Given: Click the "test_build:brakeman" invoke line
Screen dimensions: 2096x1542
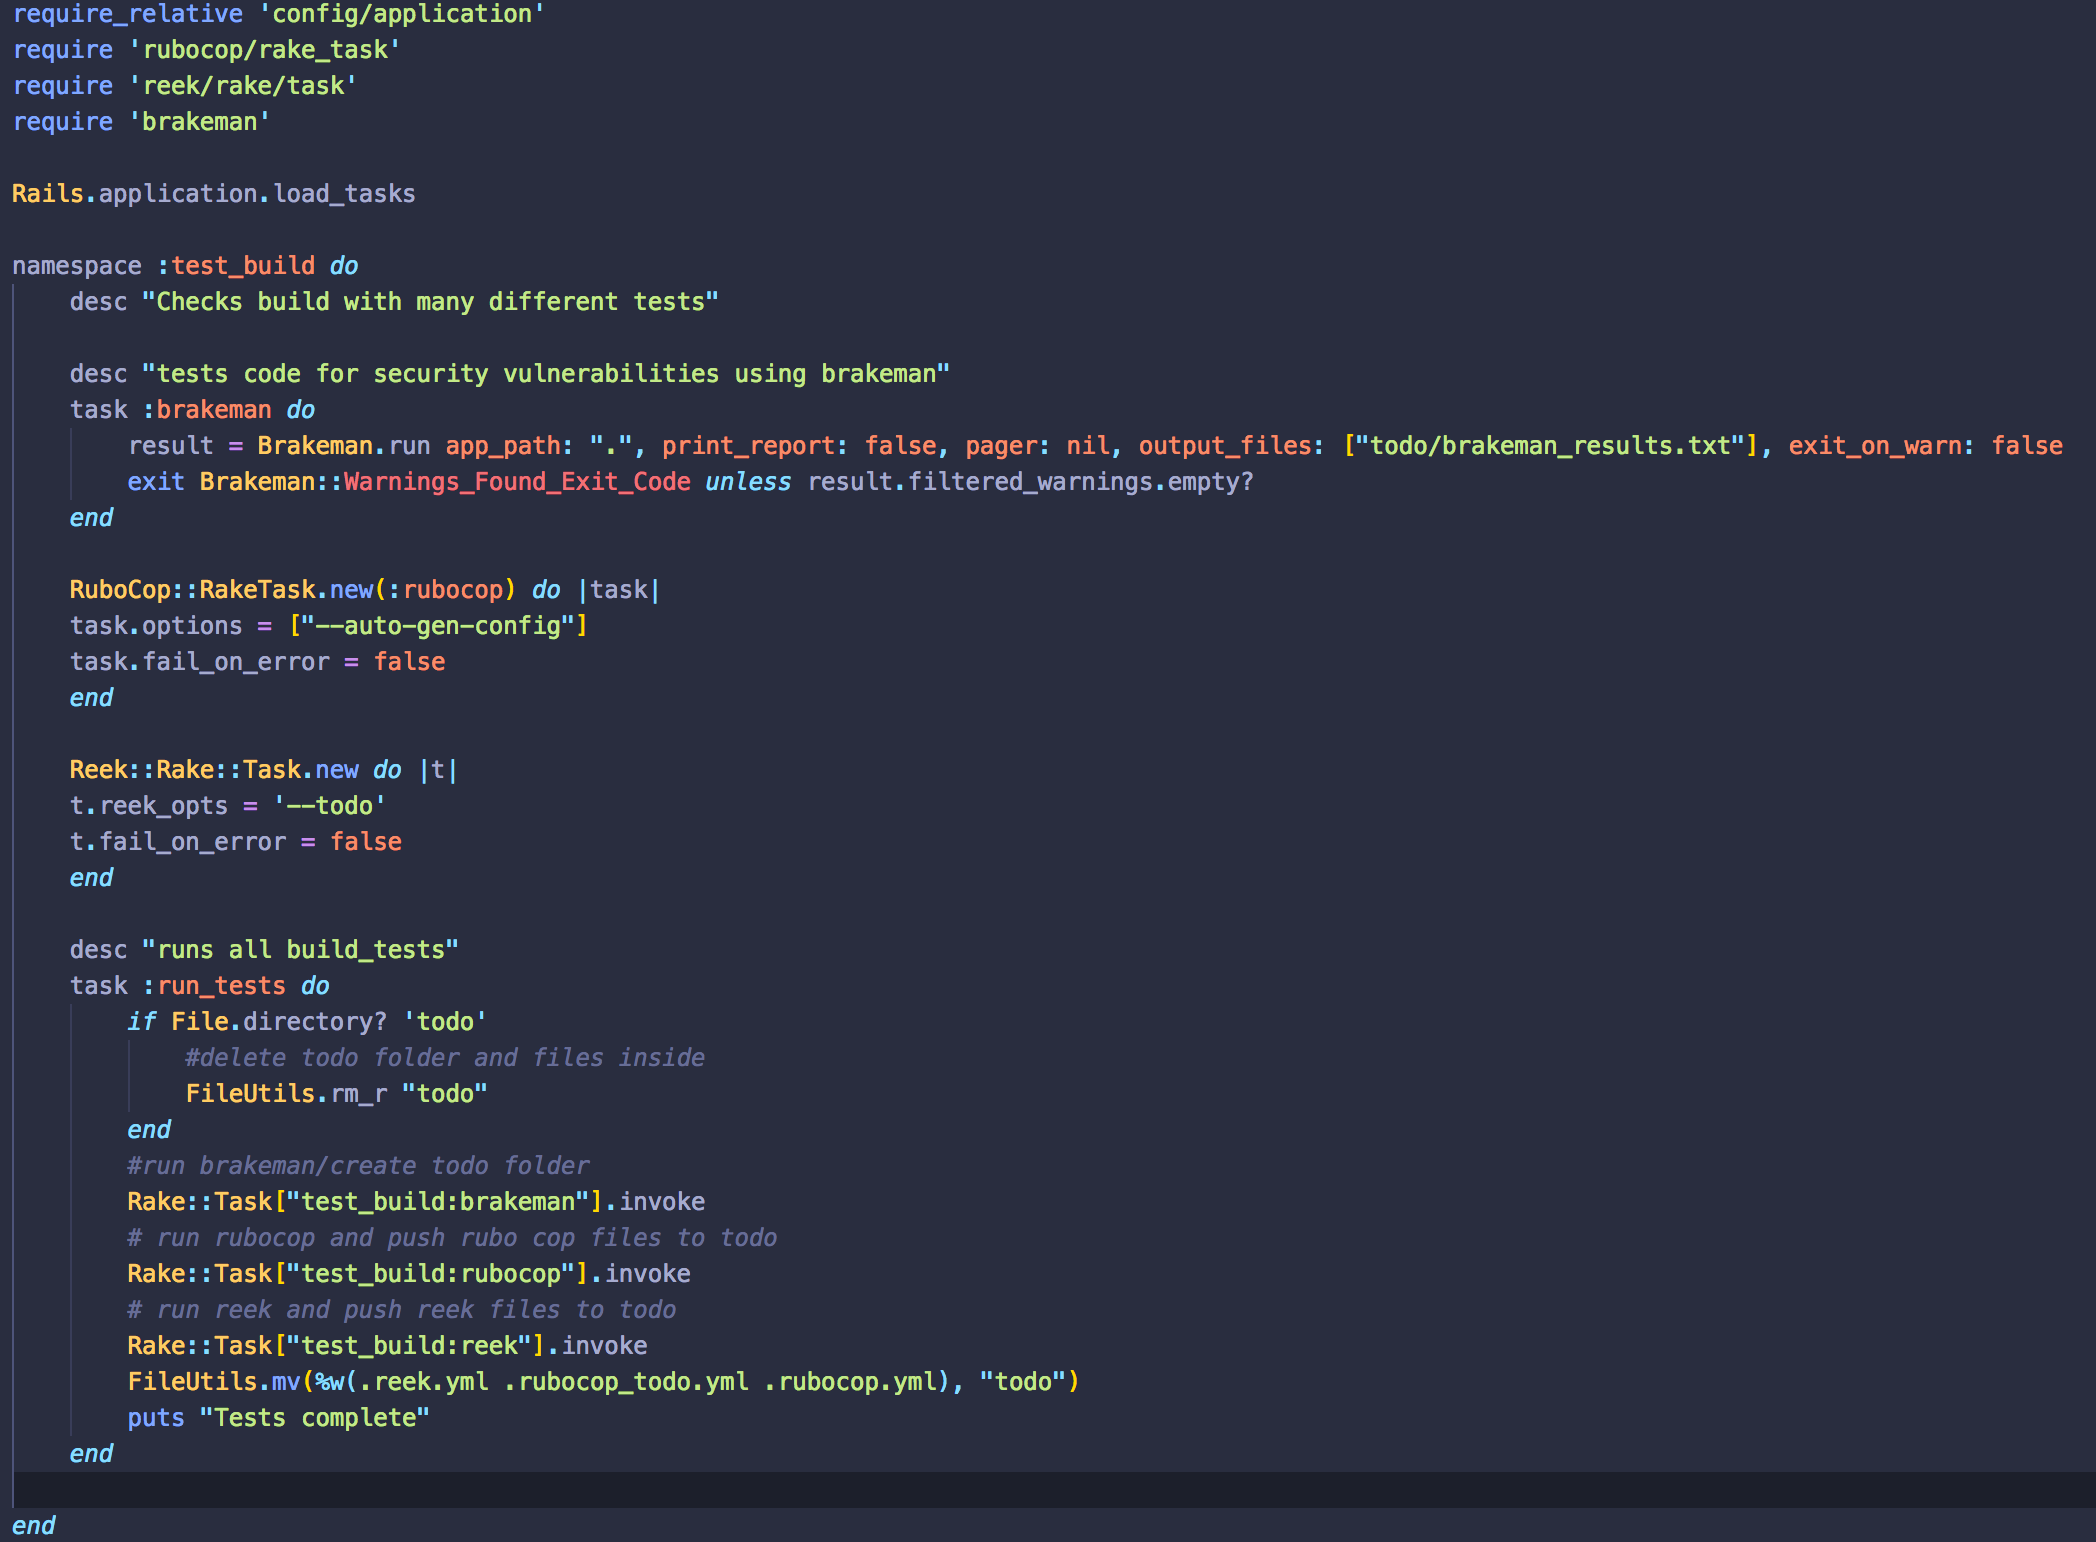Looking at the screenshot, I should (416, 1202).
